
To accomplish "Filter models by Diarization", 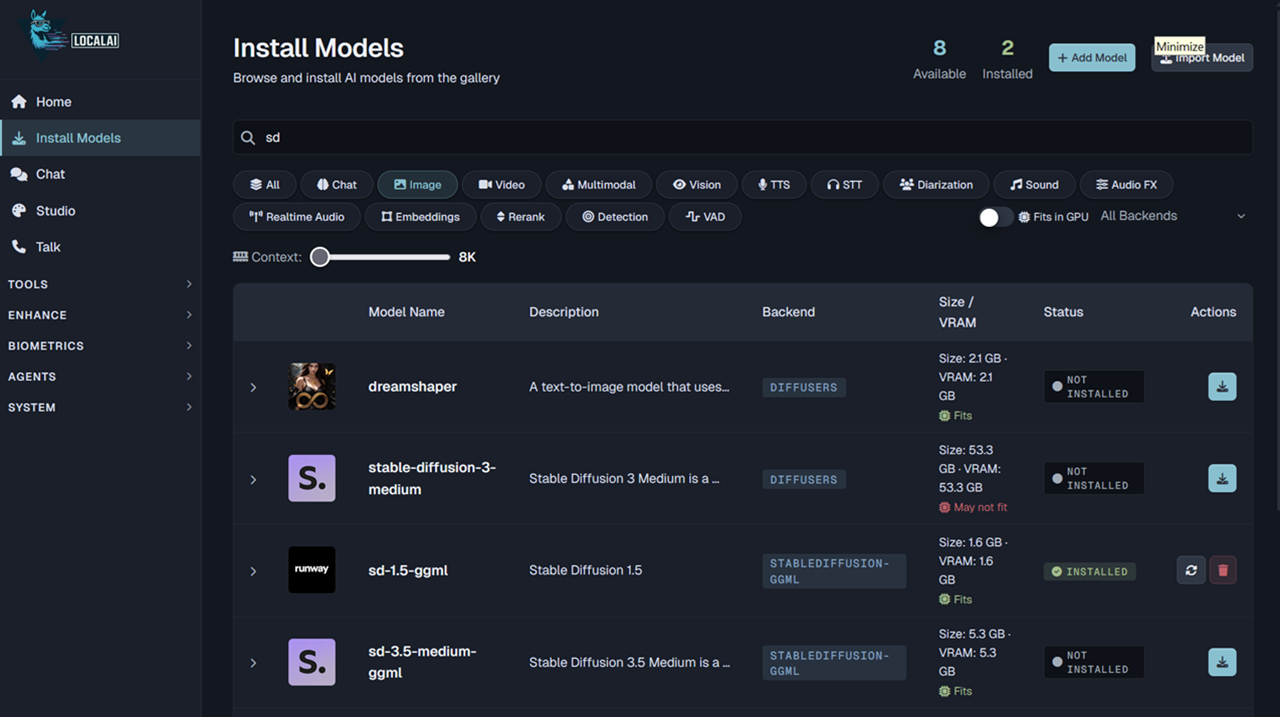I will 937,185.
